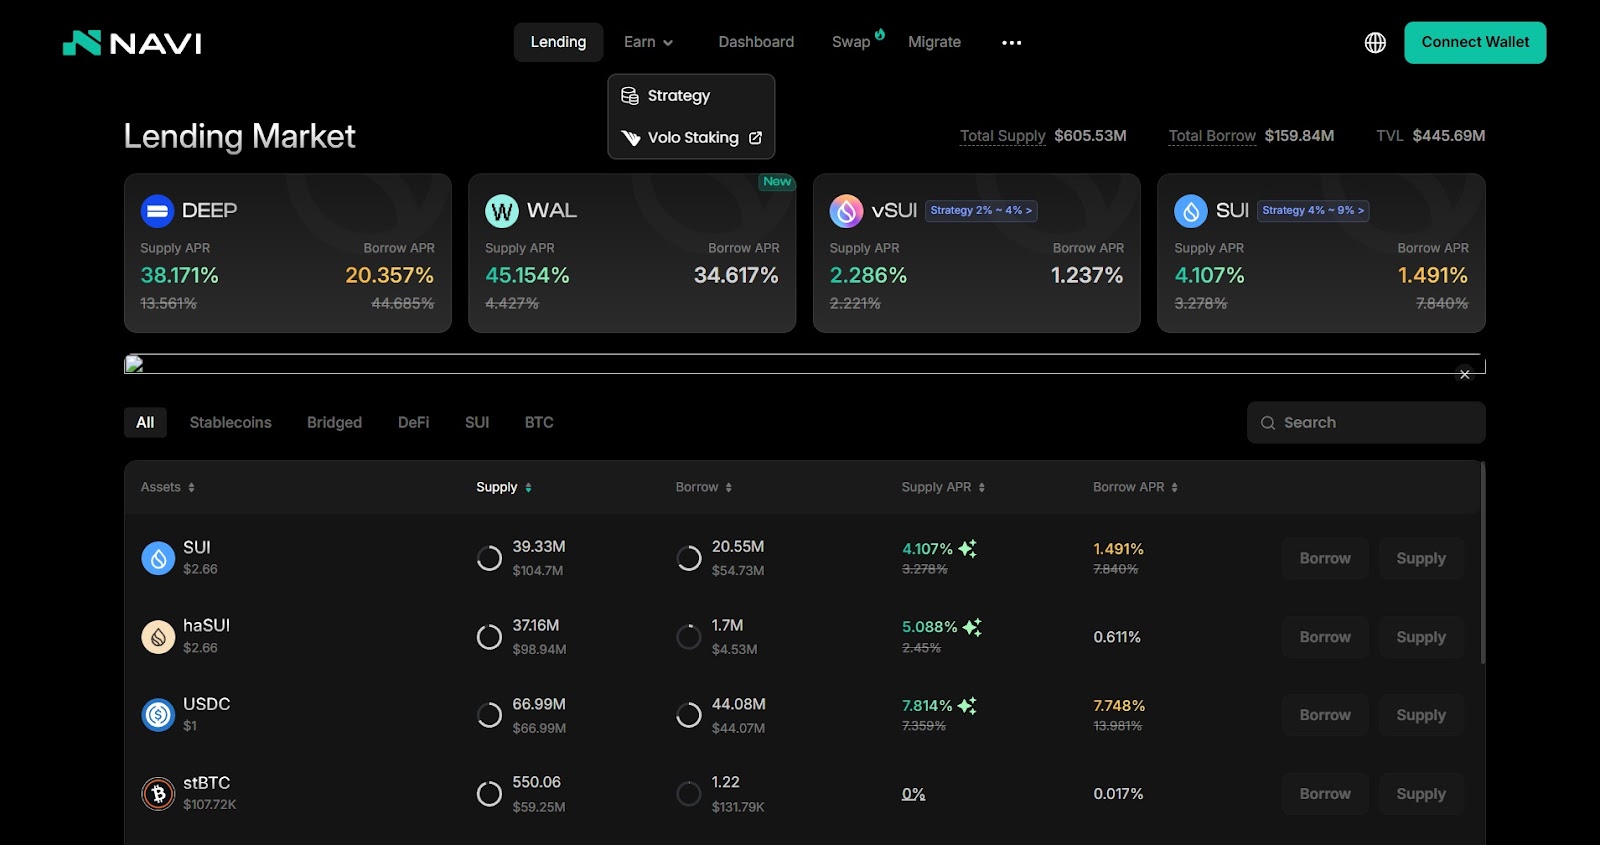Open the Lending nav tab
1600x845 pixels.
pyautogui.click(x=558, y=42)
